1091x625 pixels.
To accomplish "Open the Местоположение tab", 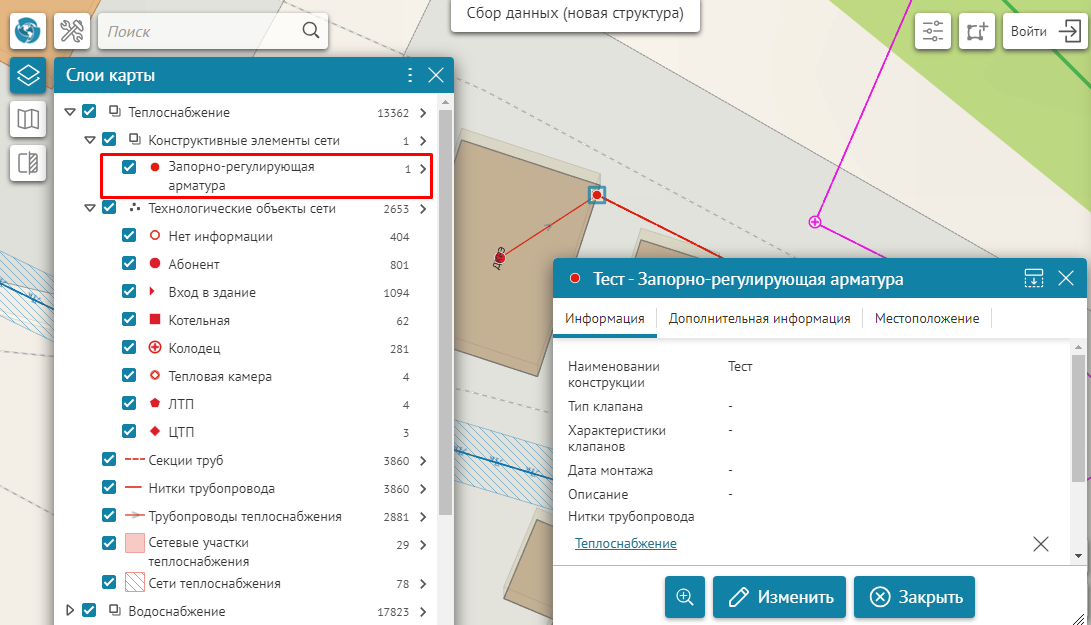I will coord(926,318).
